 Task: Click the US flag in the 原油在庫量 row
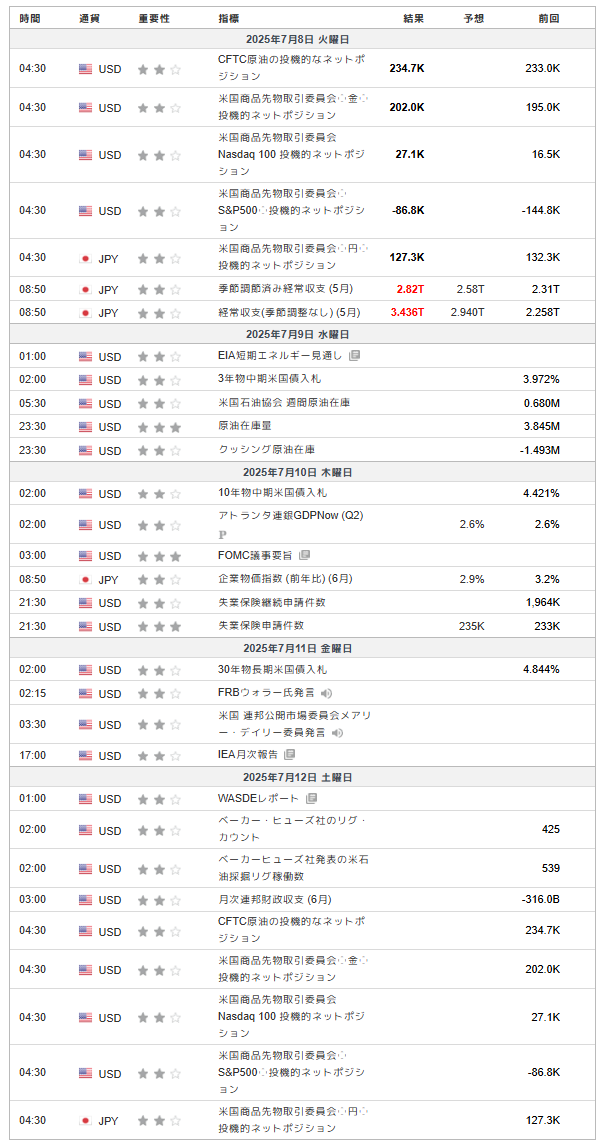click(85, 427)
